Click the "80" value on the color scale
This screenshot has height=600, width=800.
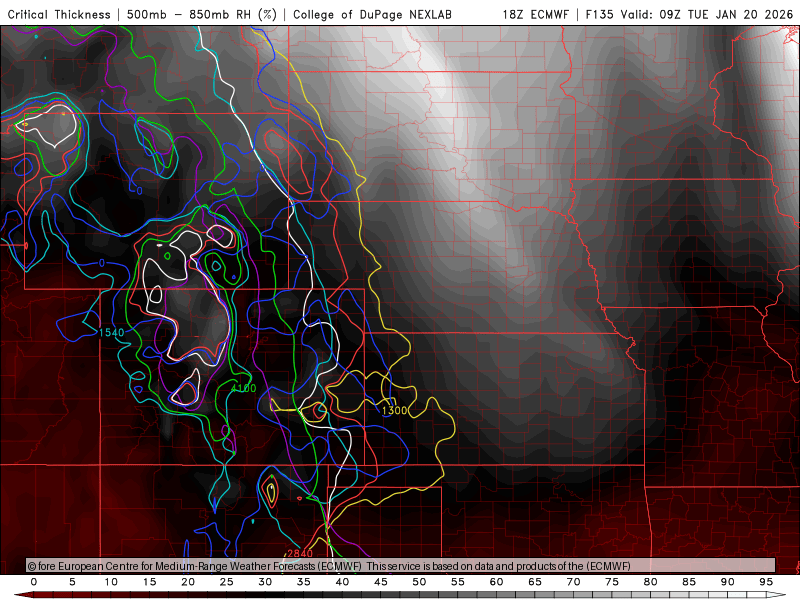[651, 582]
